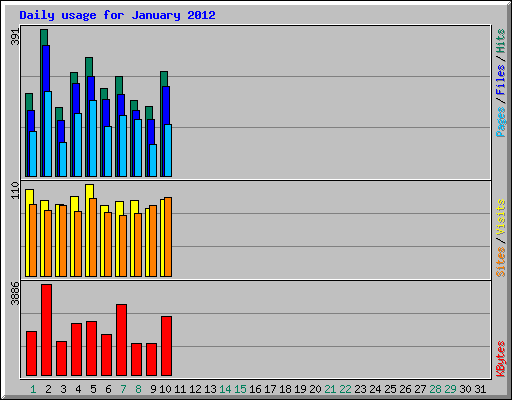
Task: Click the 3886 scale label on the KBytes chart
Action: 15,293
